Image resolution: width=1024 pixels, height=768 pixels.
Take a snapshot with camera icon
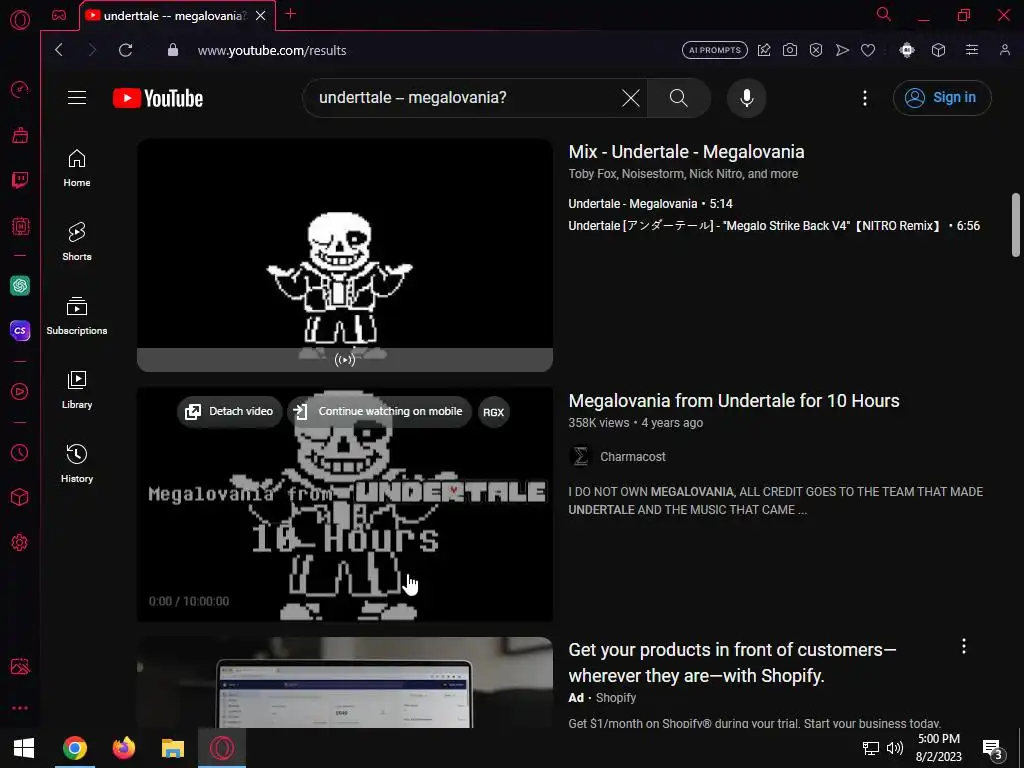point(790,50)
